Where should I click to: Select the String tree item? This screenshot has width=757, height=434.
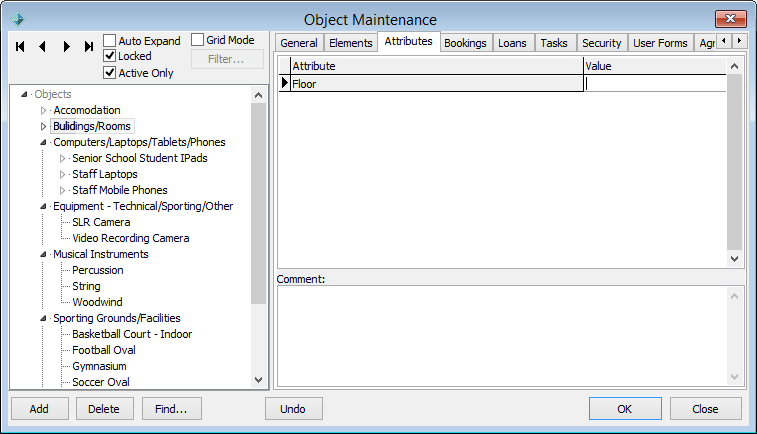coord(86,286)
